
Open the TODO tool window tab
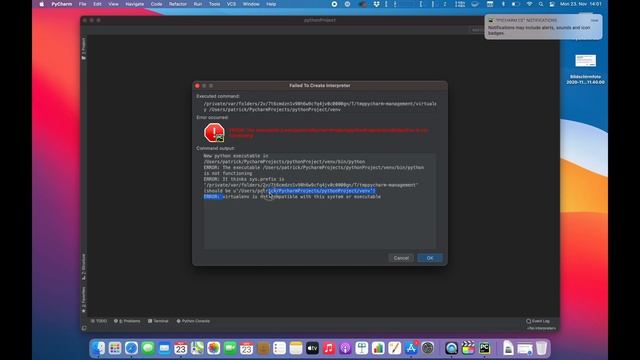click(99, 321)
